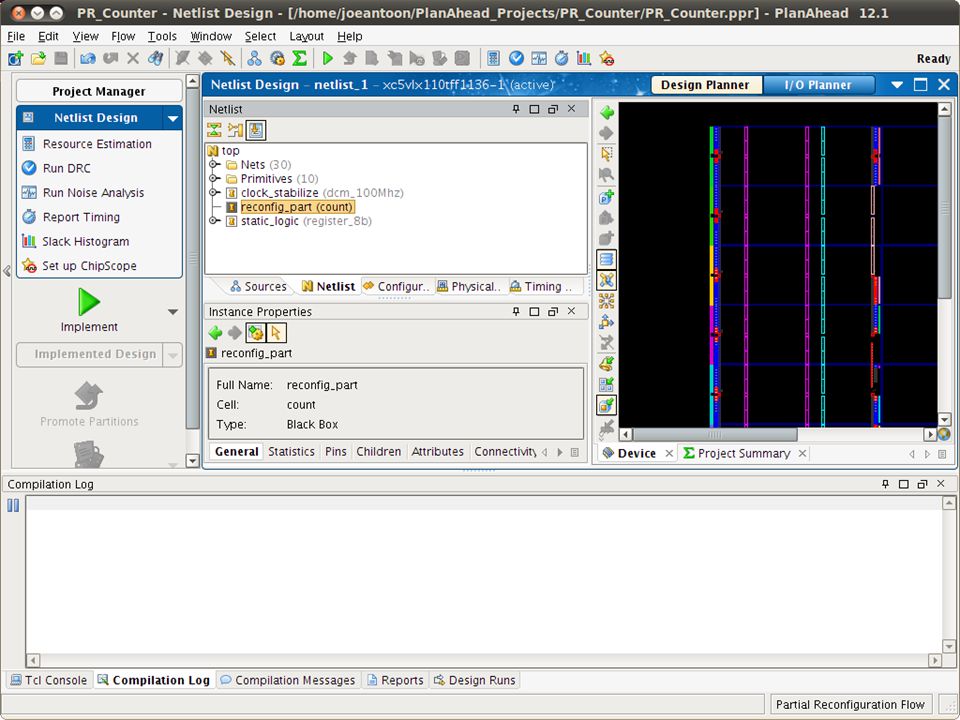This screenshot has height=720, width=960.
Task: Click the select area cursor tool in Device view
Action: coord(607,154)
